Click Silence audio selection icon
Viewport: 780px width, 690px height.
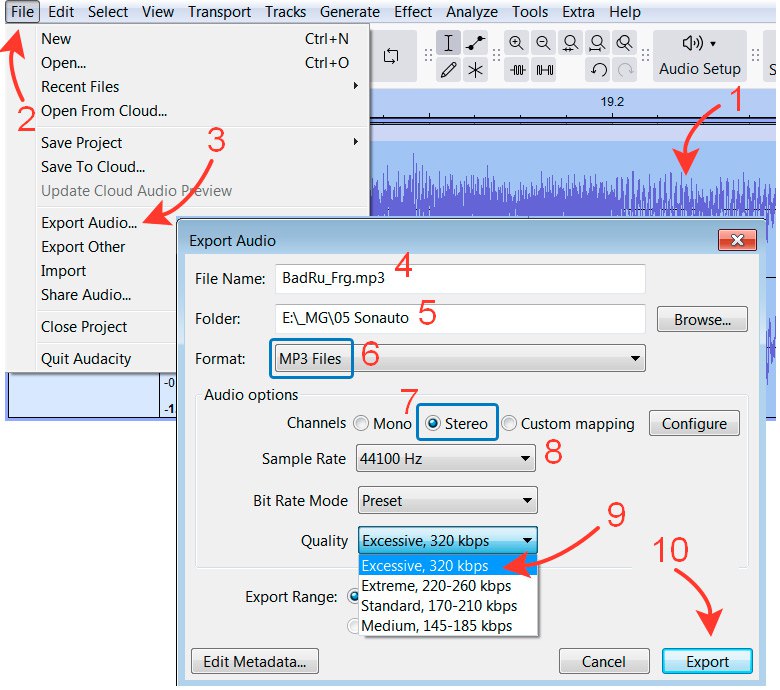[x=545, y=70]
